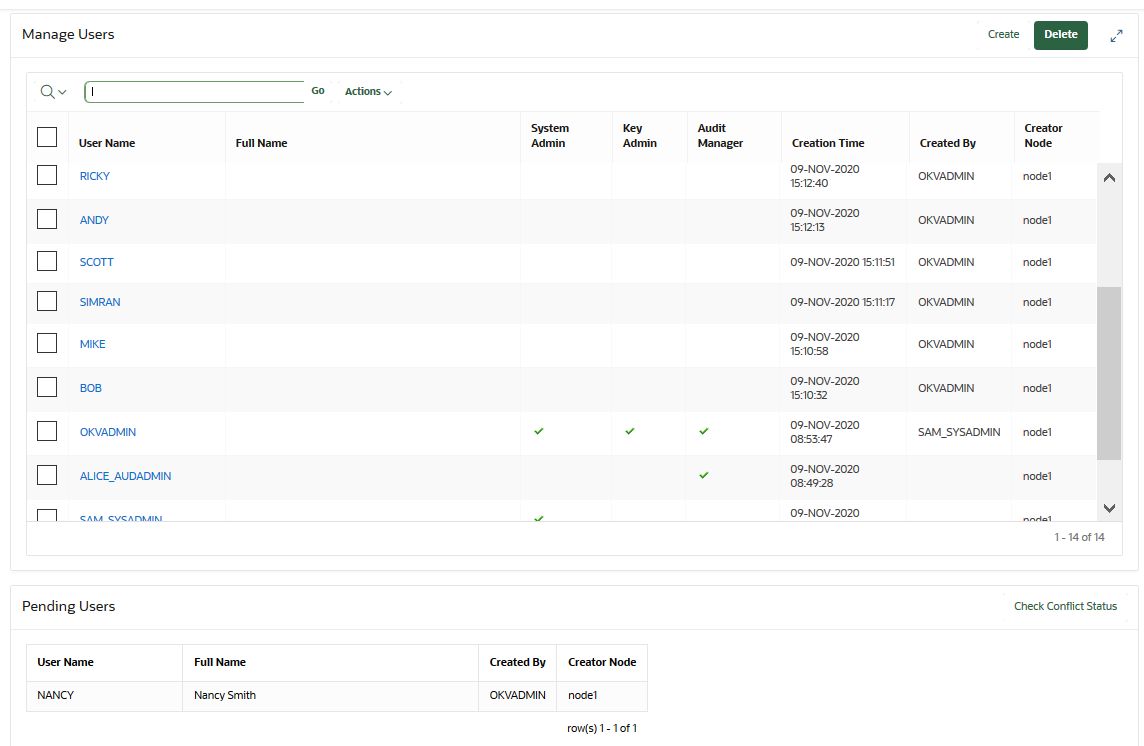Click the maximize report region icon
Screen dimensions: 1144x746
1116,35
